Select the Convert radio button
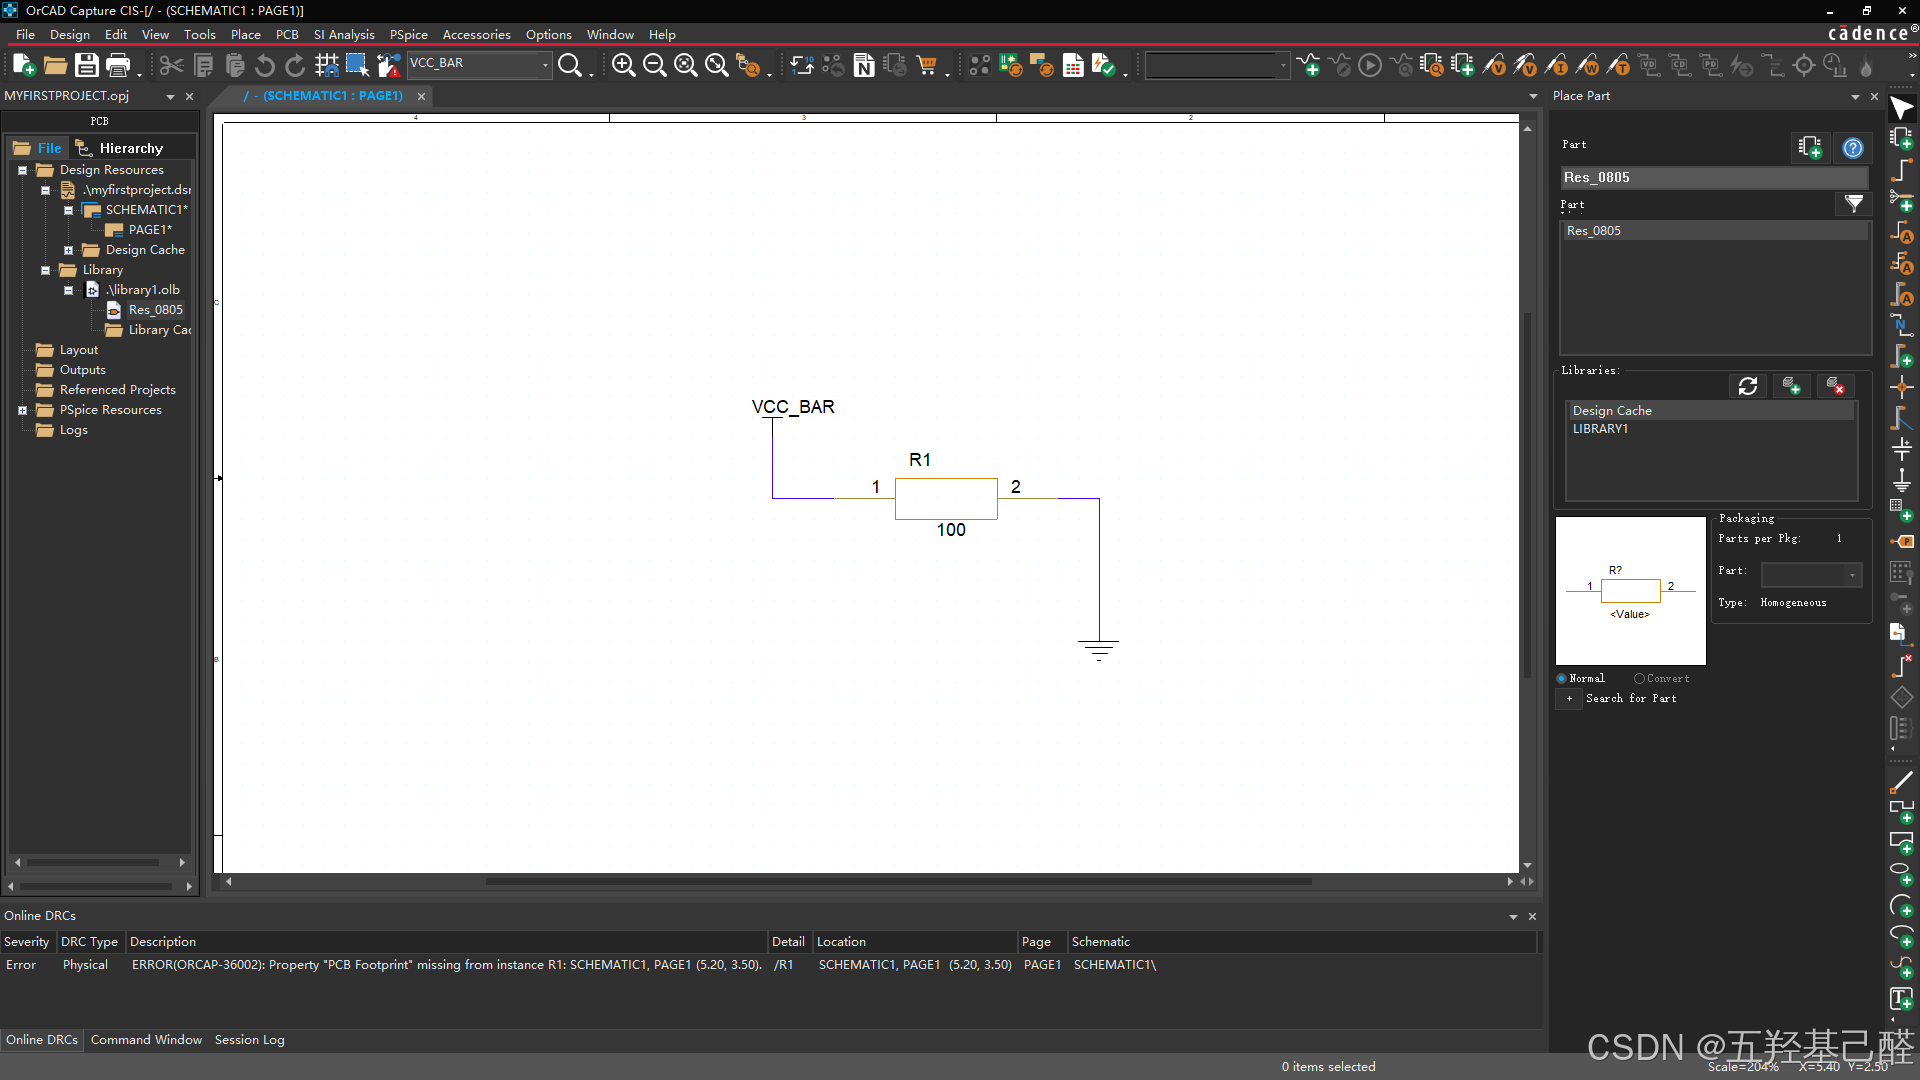1920x1080 pixels. coord(1640,679)
